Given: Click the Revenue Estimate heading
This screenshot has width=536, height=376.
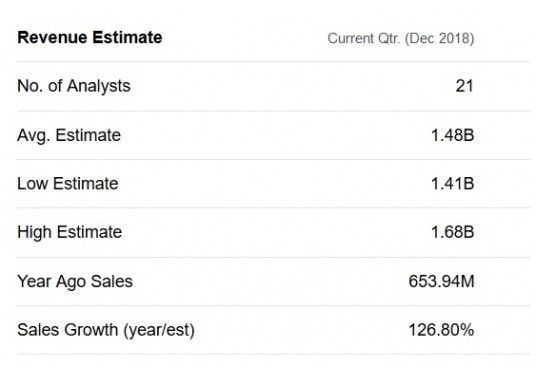Looking at the screenshot, I should coord(90,37).
